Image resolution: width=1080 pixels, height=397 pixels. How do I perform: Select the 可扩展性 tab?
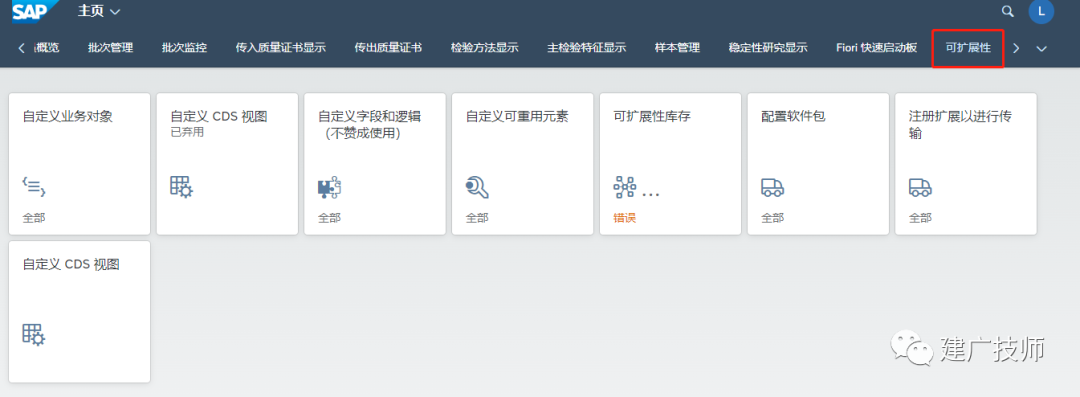point(968,48)
